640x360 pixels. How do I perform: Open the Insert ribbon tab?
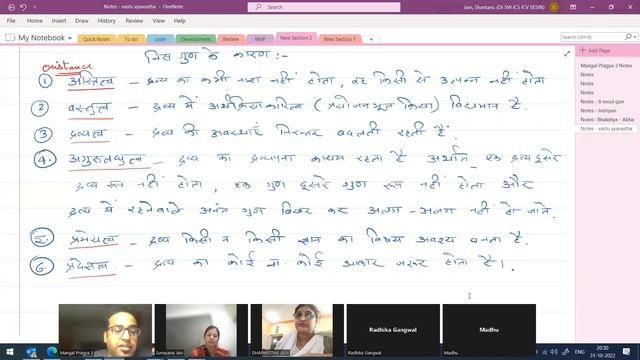point(59,20)
